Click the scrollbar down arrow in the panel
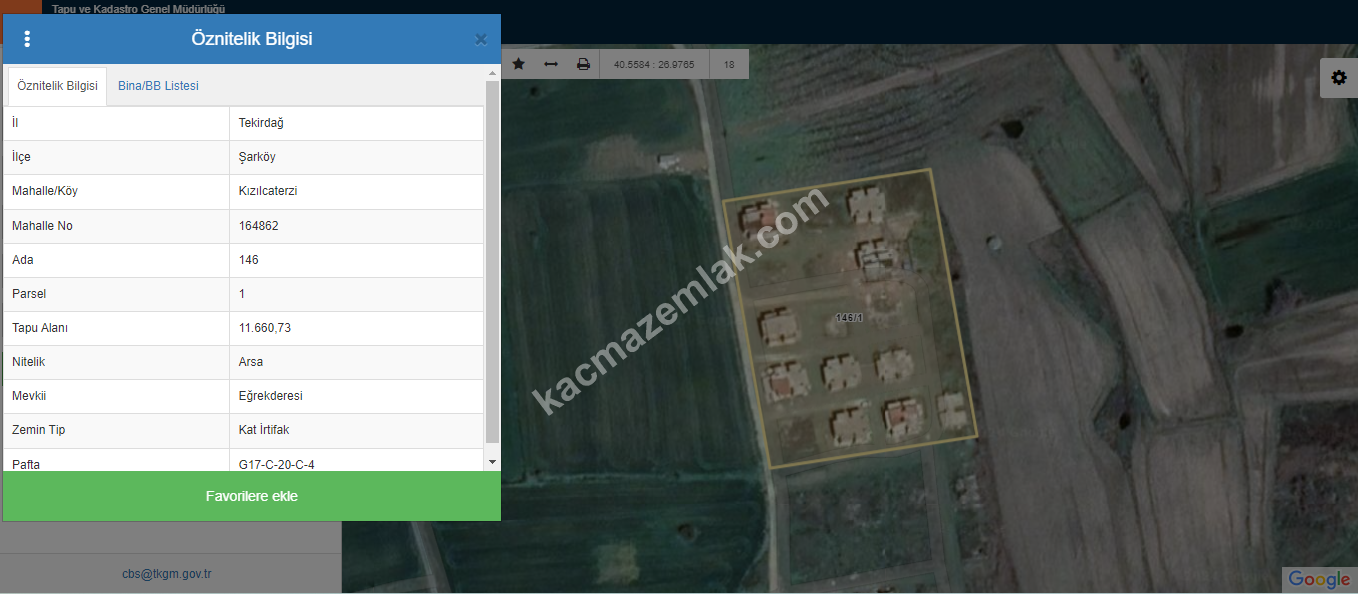Screen dimensions: 1358x594 [x=492, y=462]
